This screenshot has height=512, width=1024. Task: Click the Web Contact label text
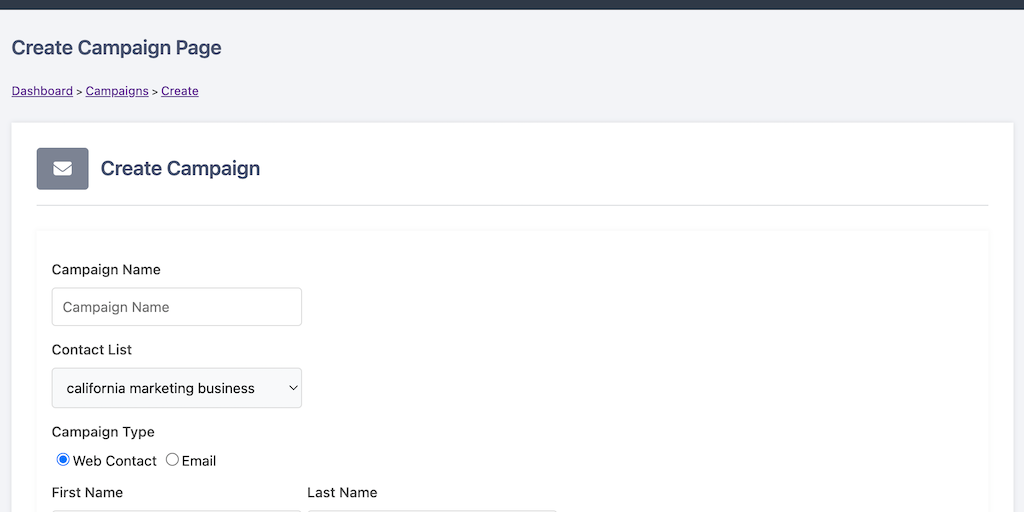(x=115, y=461)
